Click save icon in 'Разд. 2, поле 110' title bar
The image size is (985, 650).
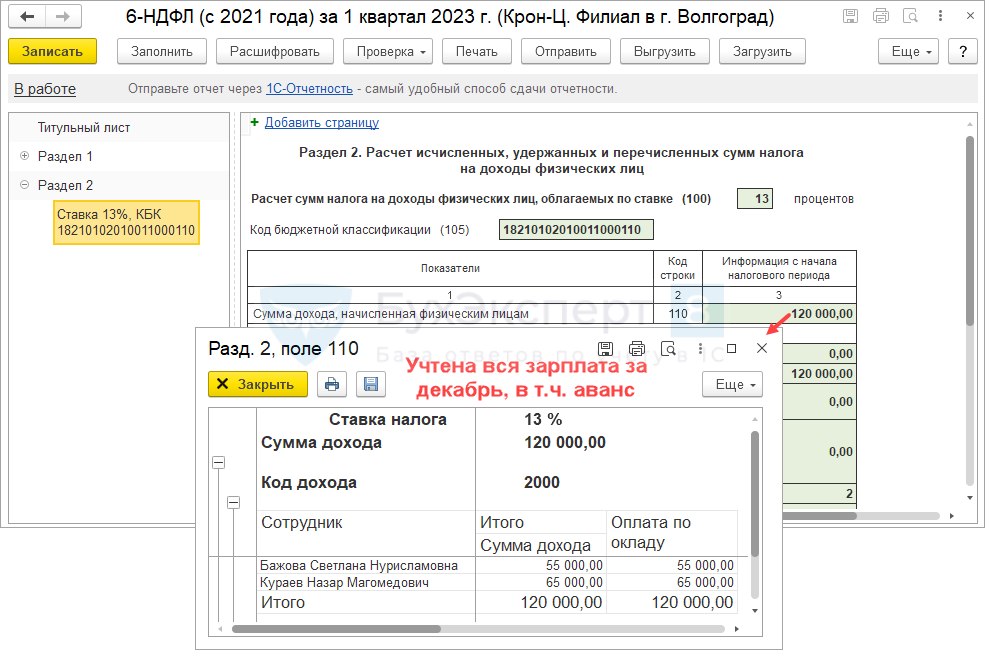605,349
